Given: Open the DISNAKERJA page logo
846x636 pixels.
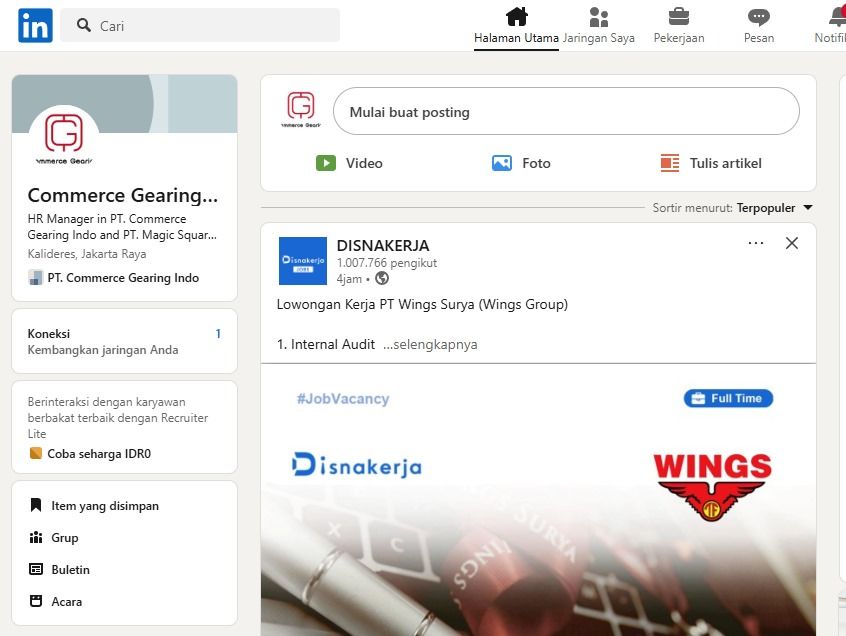Looking at the screenshot, I should (303, 261).
